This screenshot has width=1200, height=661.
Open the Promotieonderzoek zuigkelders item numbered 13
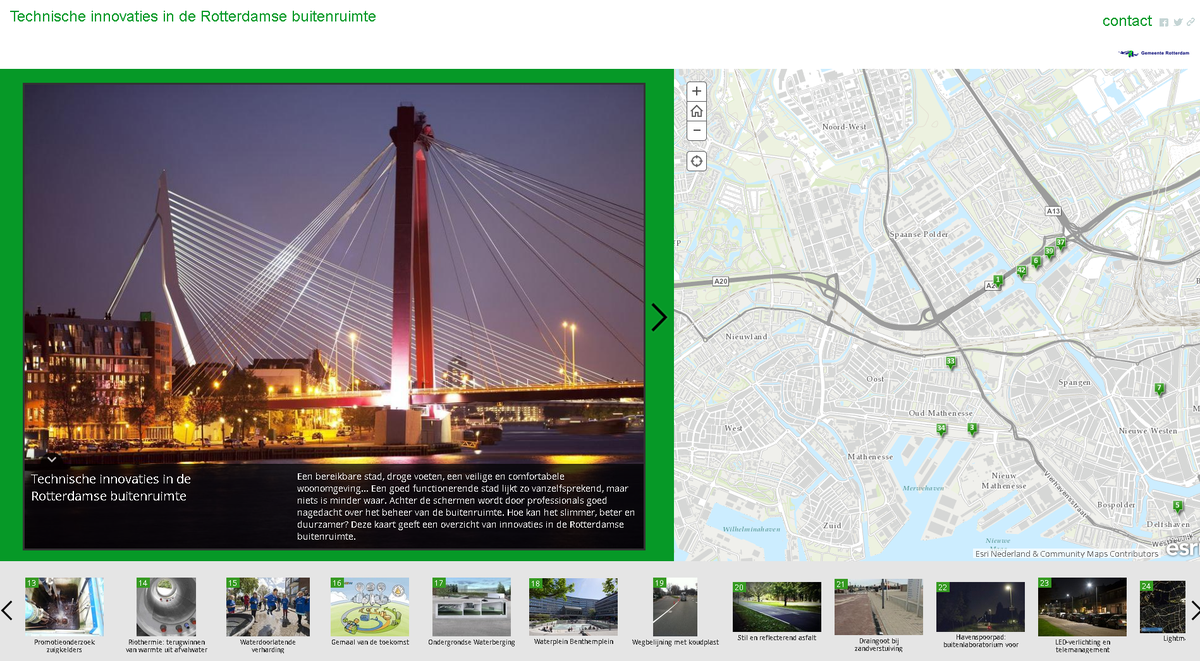(64, 606)
